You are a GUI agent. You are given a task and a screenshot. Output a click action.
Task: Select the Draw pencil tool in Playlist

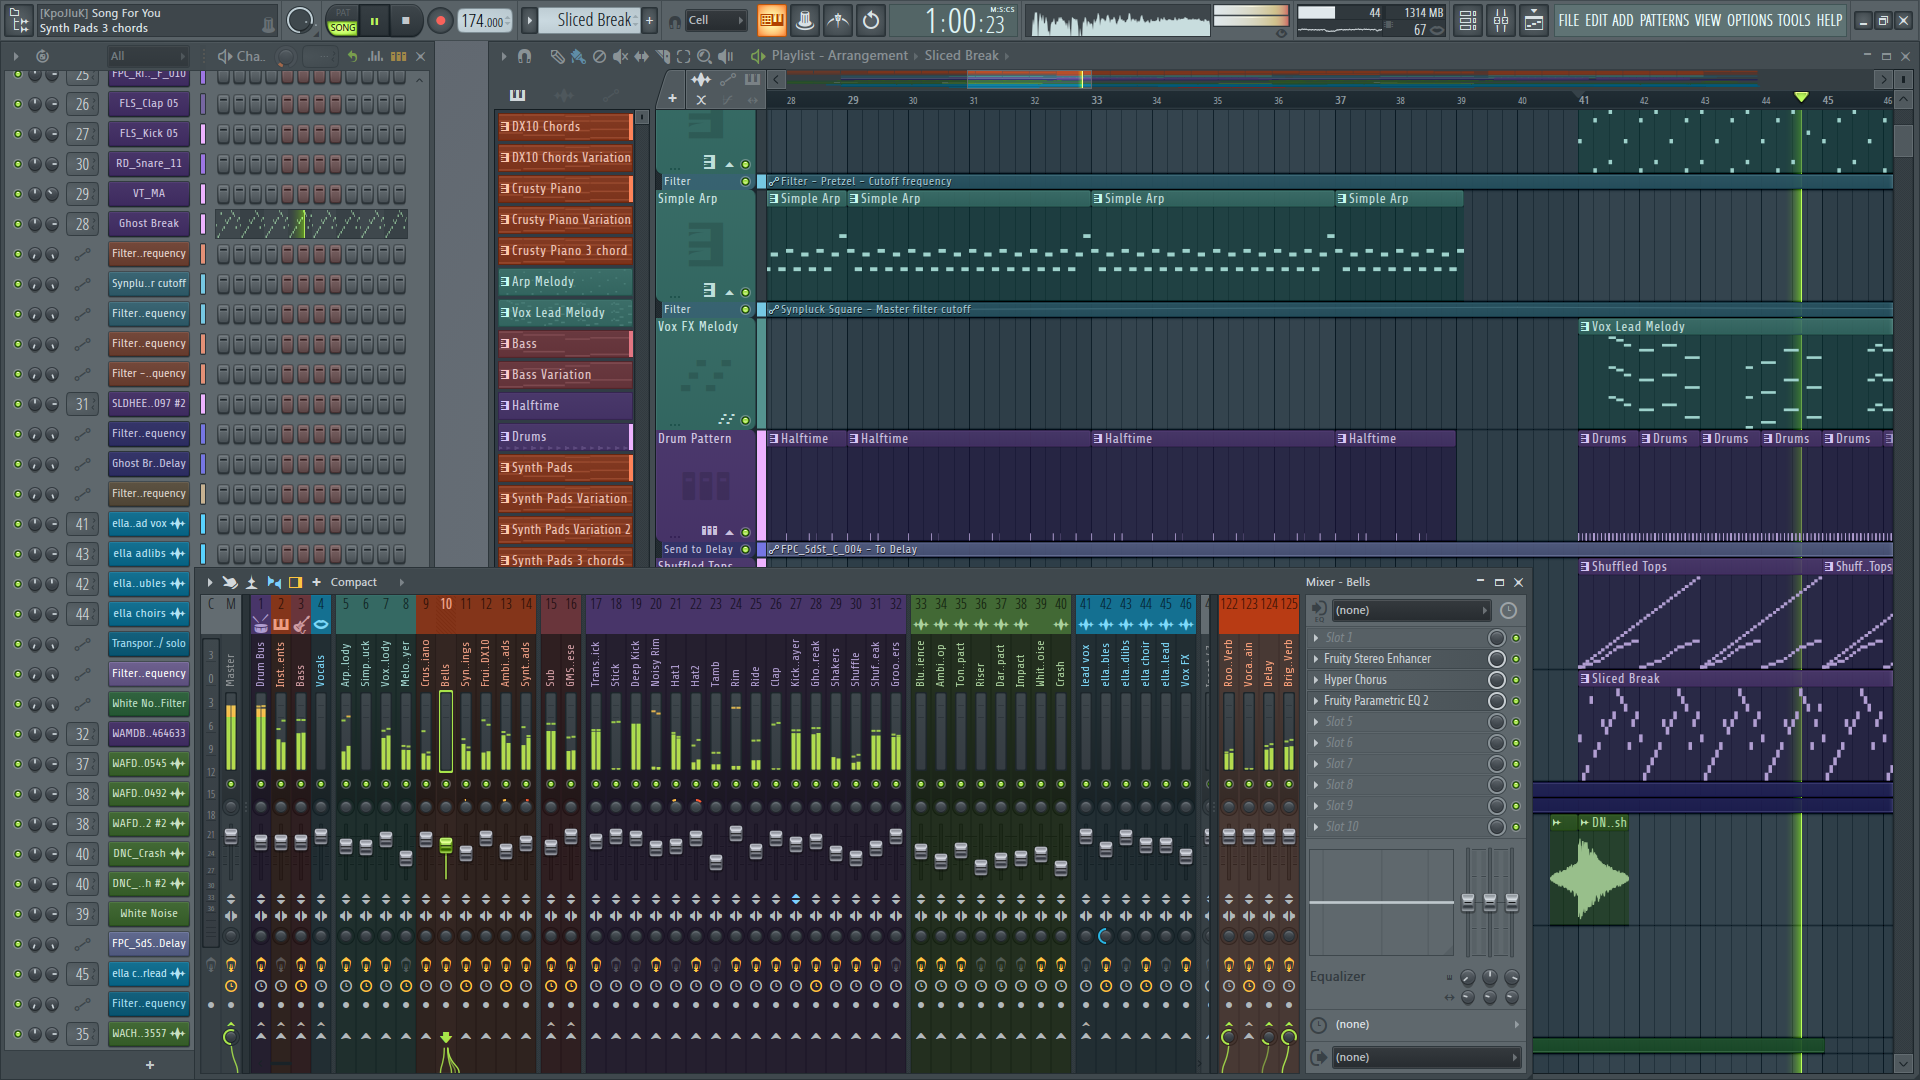click(557, 56)
